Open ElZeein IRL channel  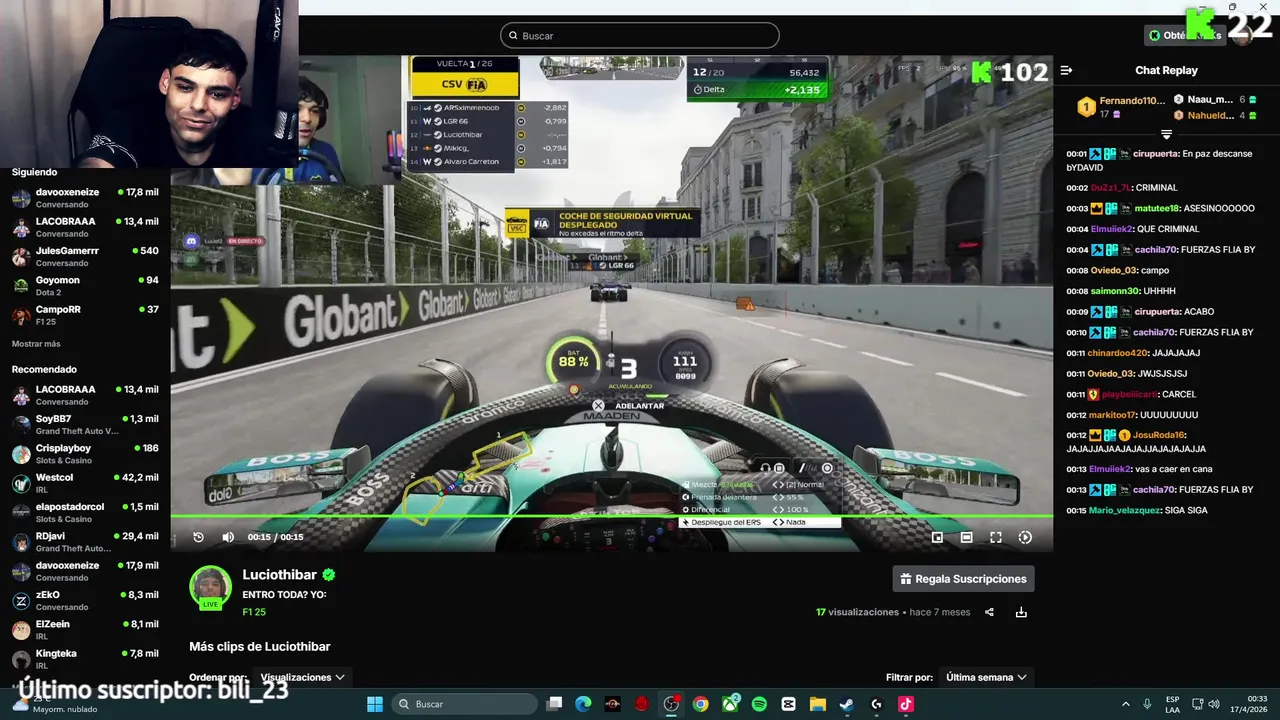pyautogui.click(x=85, y=630)
